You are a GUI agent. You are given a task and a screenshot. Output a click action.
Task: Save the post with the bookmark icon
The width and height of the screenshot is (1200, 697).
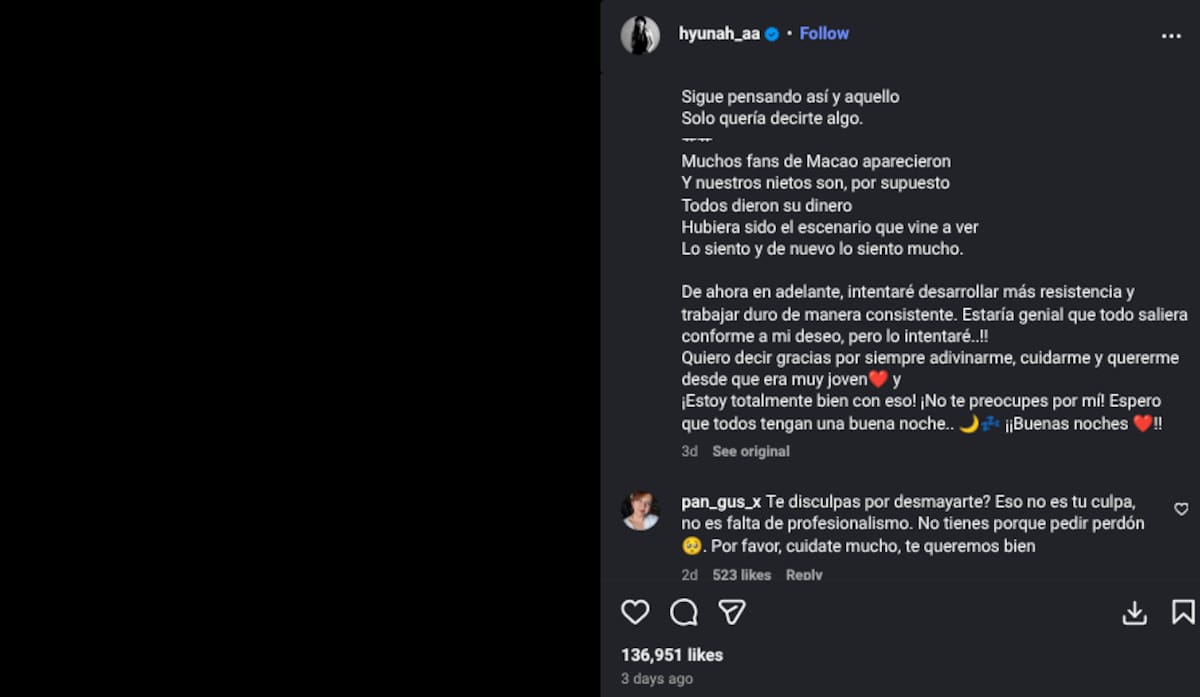coord(1185,611)
